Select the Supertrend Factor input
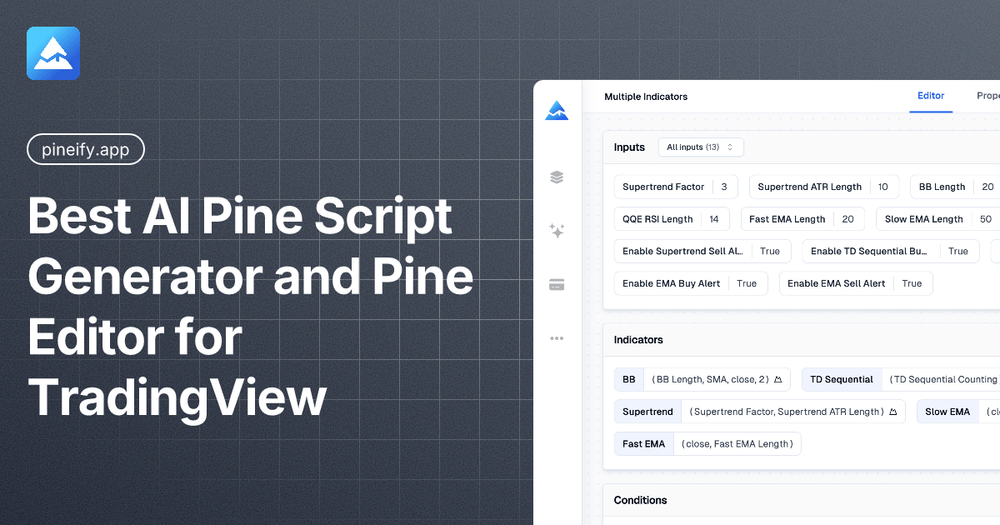 pos(675,187)
